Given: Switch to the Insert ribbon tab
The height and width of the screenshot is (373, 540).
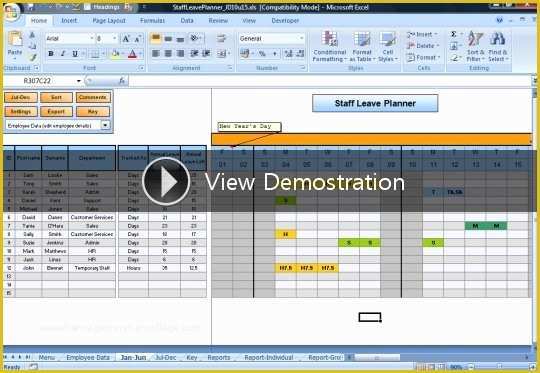Looking at the screenshot, I should pyautogui.click(x=69, y=21).
